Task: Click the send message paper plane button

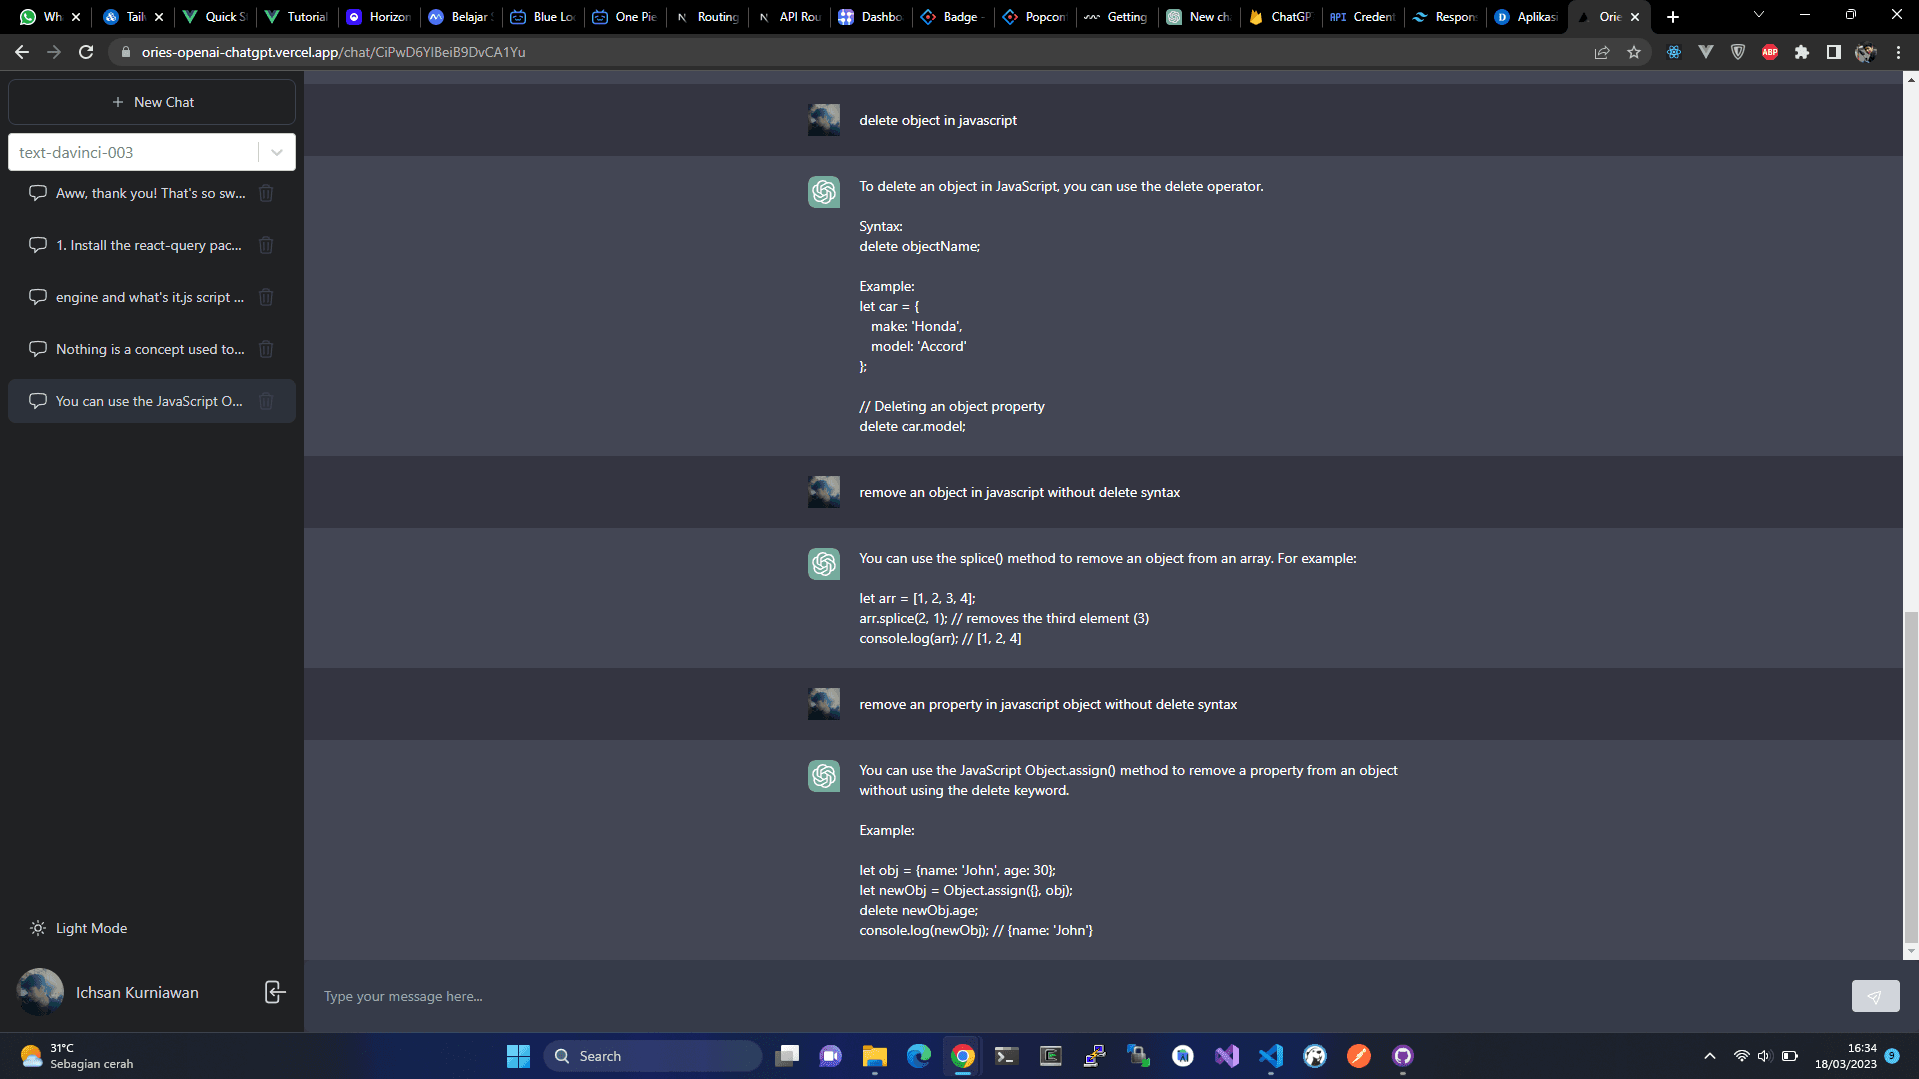Action: (x=1874, y=996)
